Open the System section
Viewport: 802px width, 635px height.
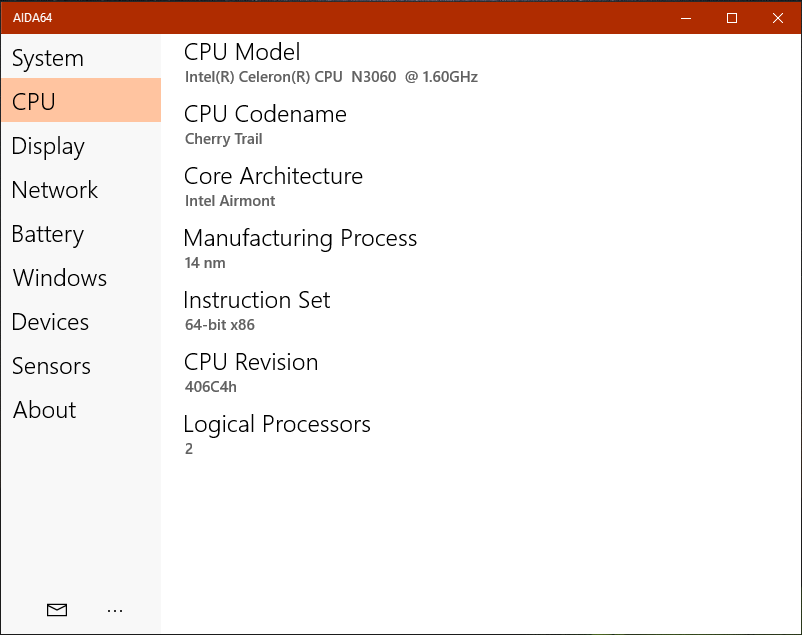pos(81,58)
